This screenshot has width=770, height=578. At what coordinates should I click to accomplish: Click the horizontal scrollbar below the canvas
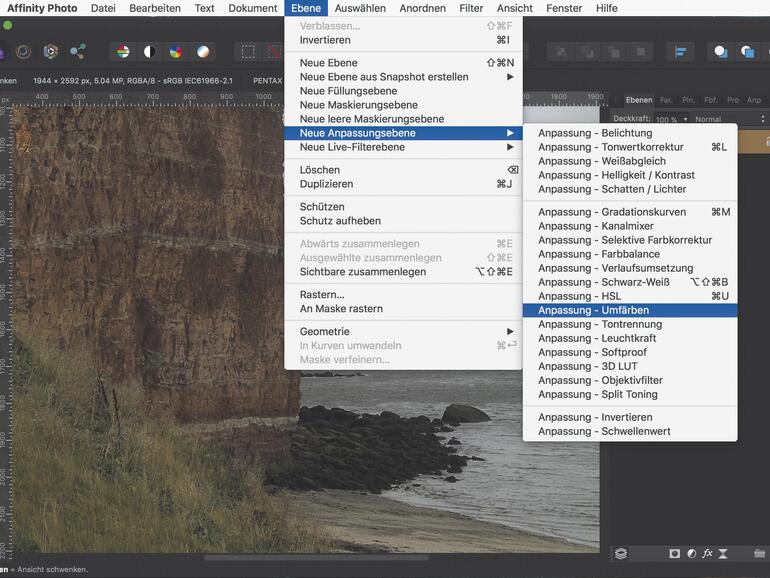315,558
